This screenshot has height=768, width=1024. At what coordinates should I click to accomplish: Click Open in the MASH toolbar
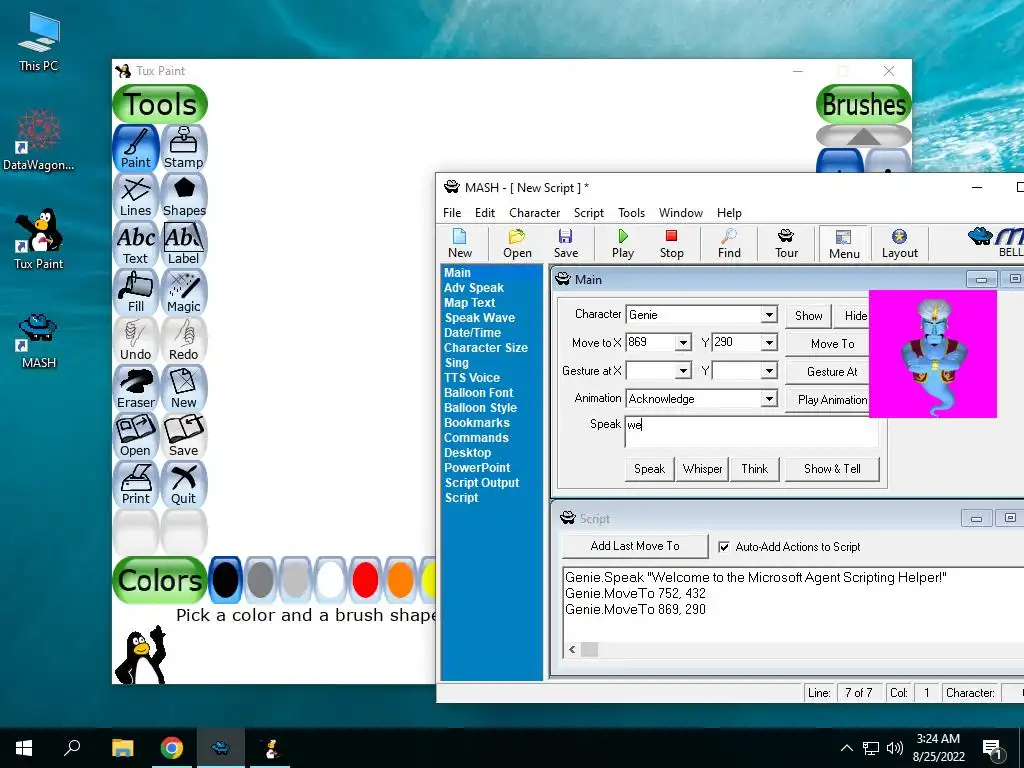pos(517,244)
